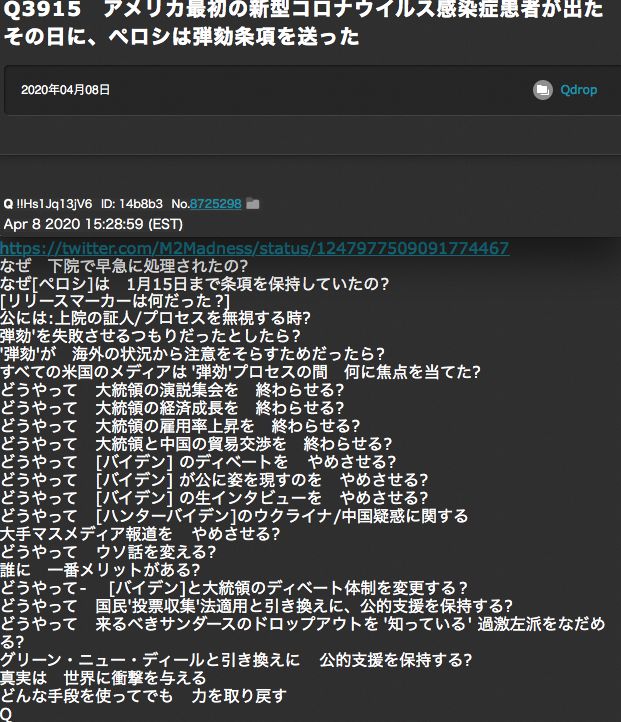Click the closing Q signature
Screen dimensions: 621x722
click(x=6, y=714)
